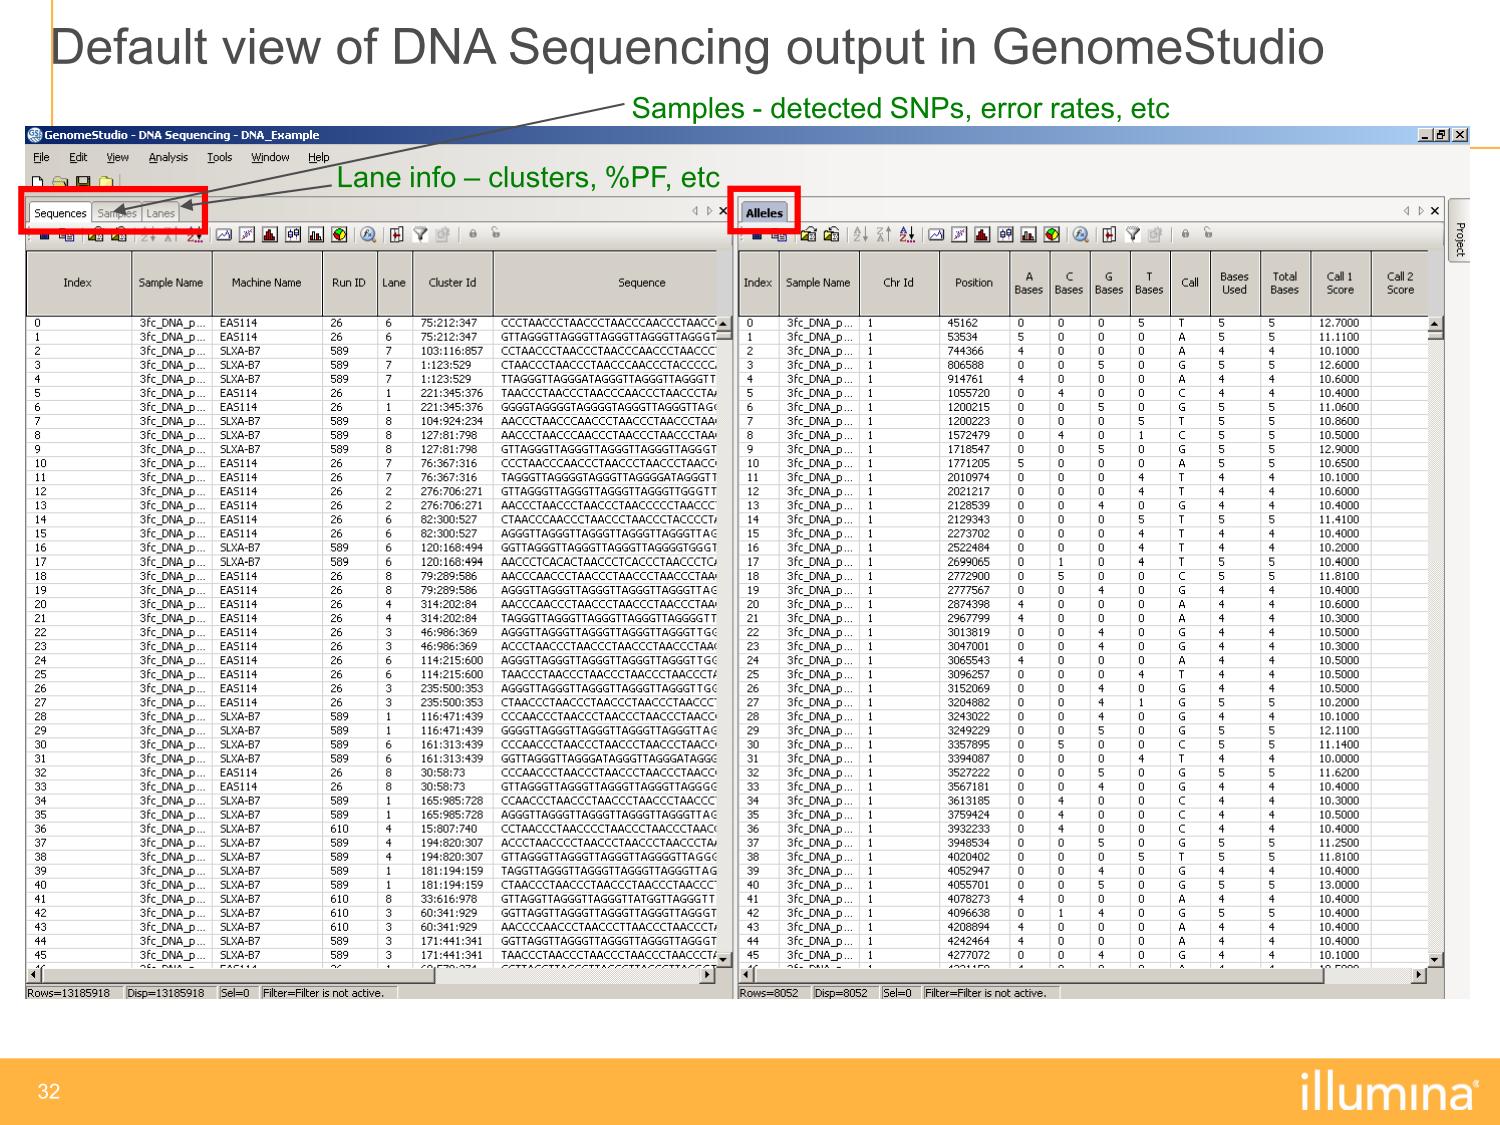The width and height of the screenshot is (1500, 1125).
Task: Open the Analysis menu
Action: coord(168,157)
